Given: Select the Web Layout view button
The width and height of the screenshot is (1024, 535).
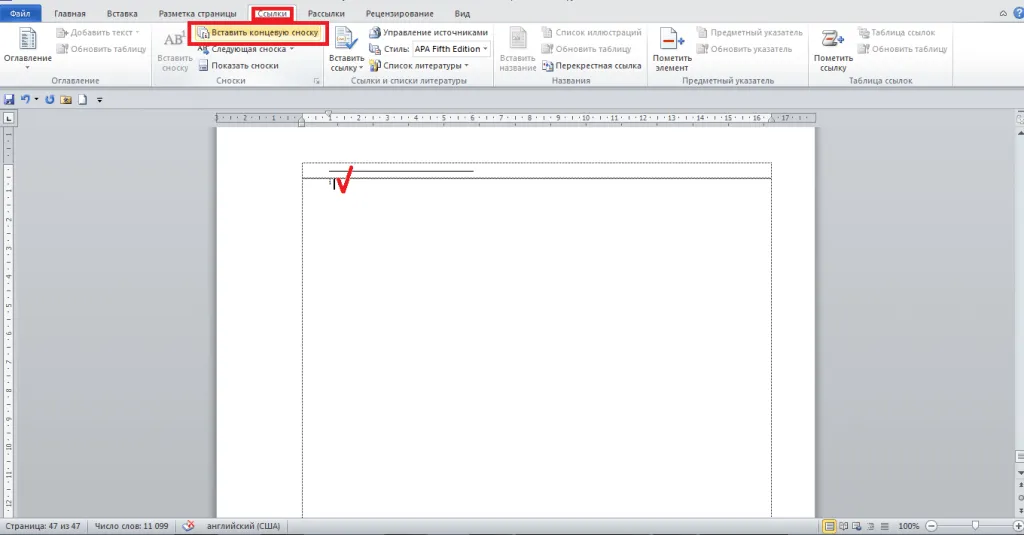Looking at the screenshot, I should (x=857, y=526).
